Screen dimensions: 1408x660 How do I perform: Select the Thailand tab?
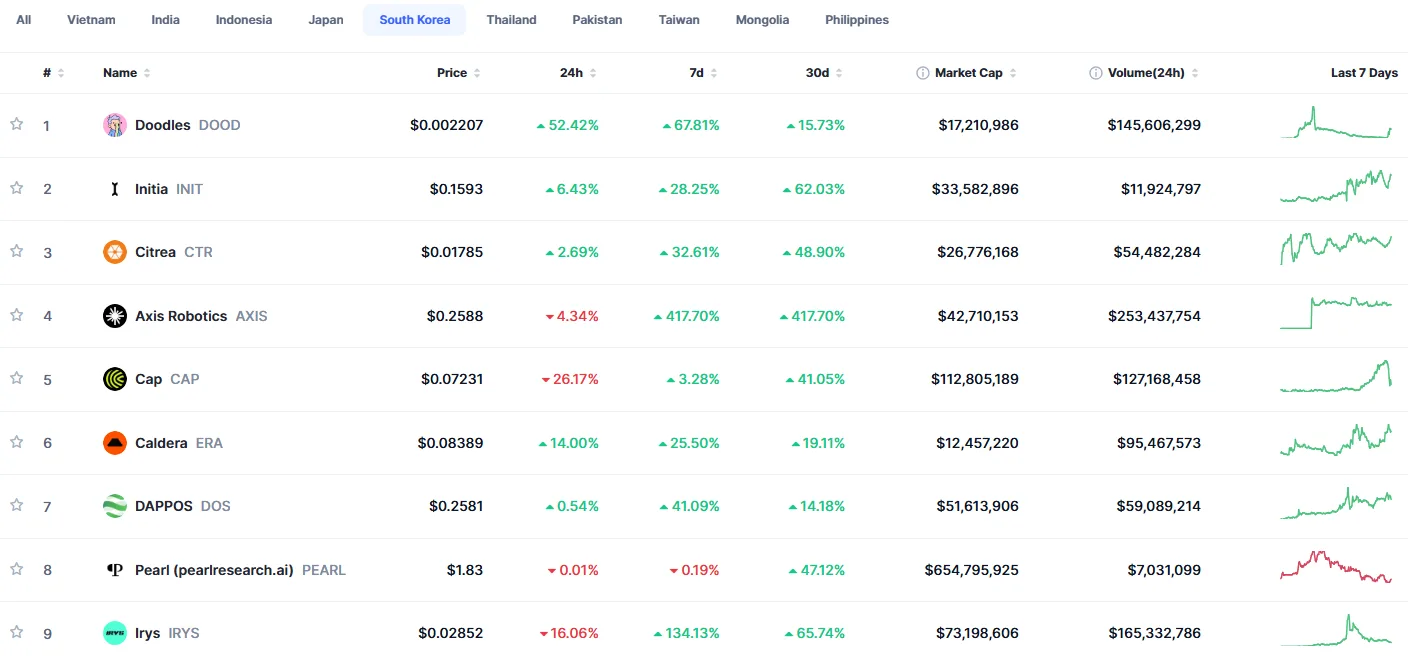(x=512, y=20)
